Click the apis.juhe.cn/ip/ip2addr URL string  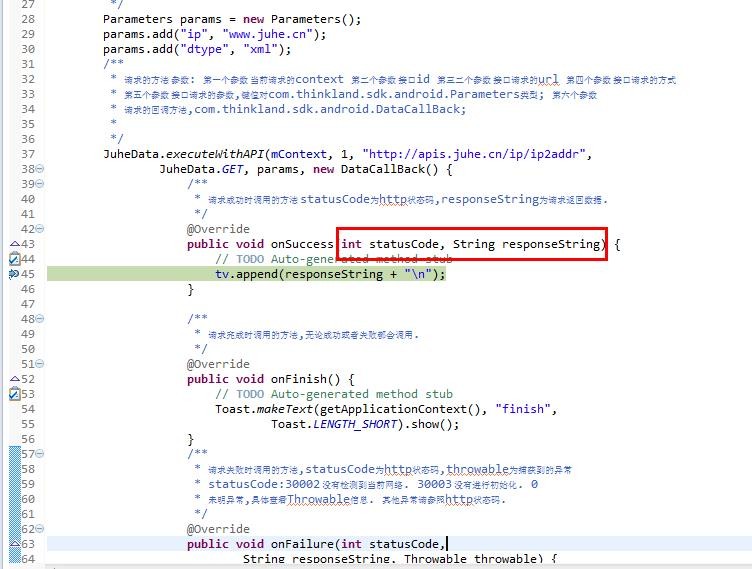tap(474, 154)
